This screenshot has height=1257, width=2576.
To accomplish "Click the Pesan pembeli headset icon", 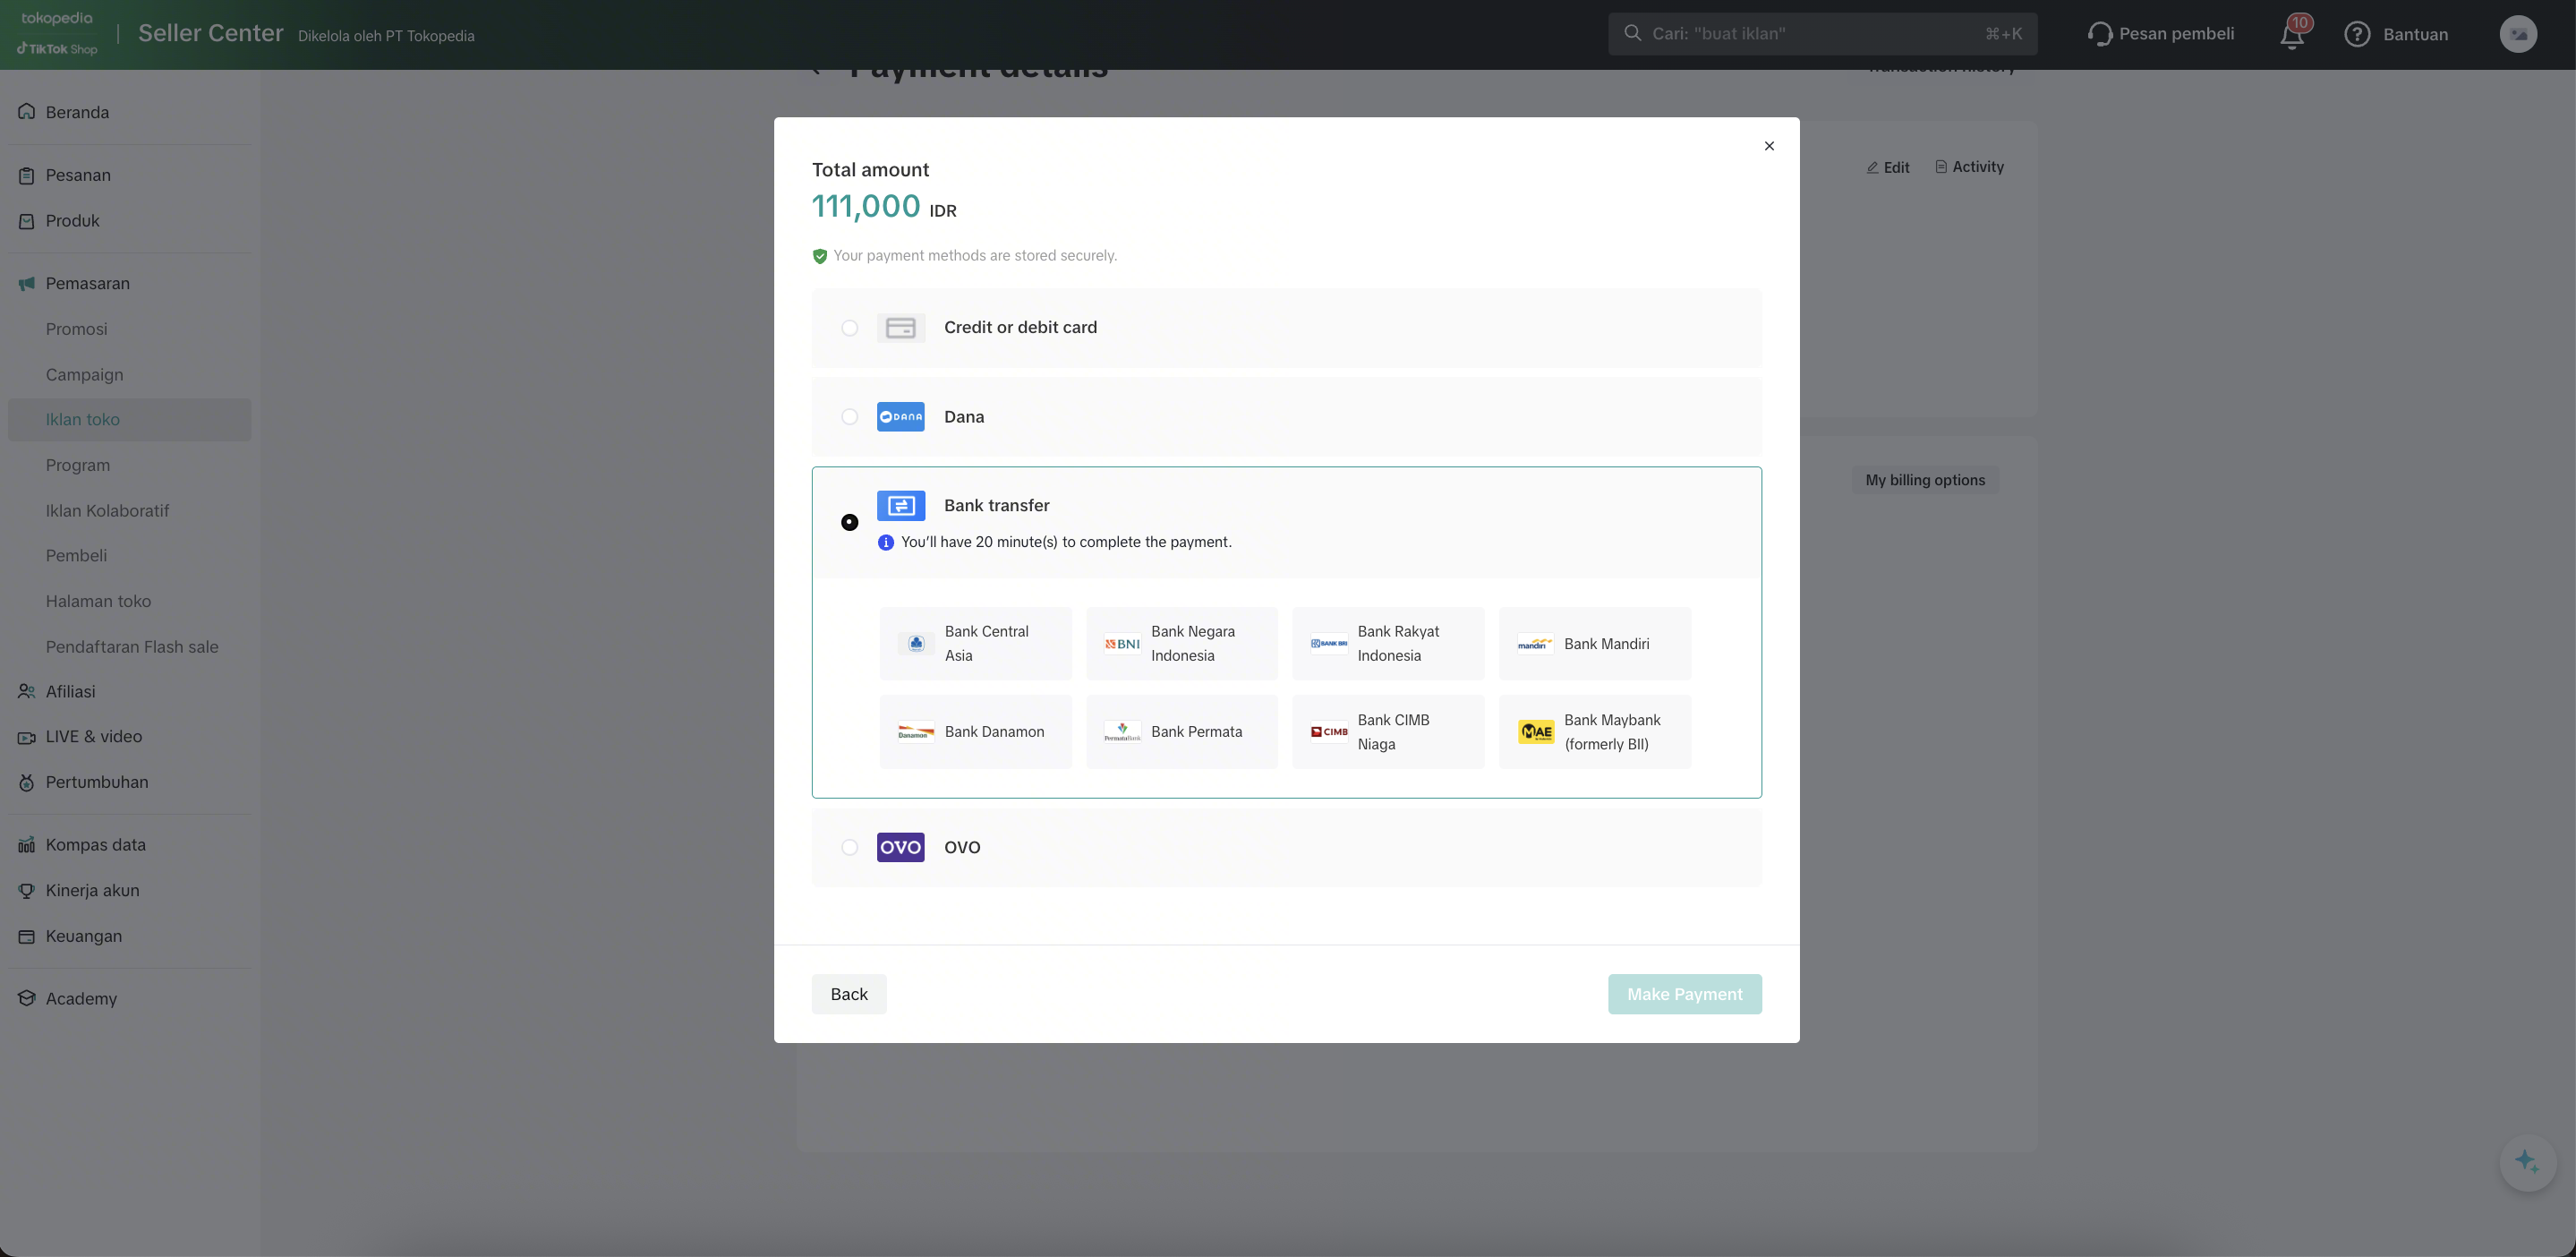I will [x=2100, y=35].
